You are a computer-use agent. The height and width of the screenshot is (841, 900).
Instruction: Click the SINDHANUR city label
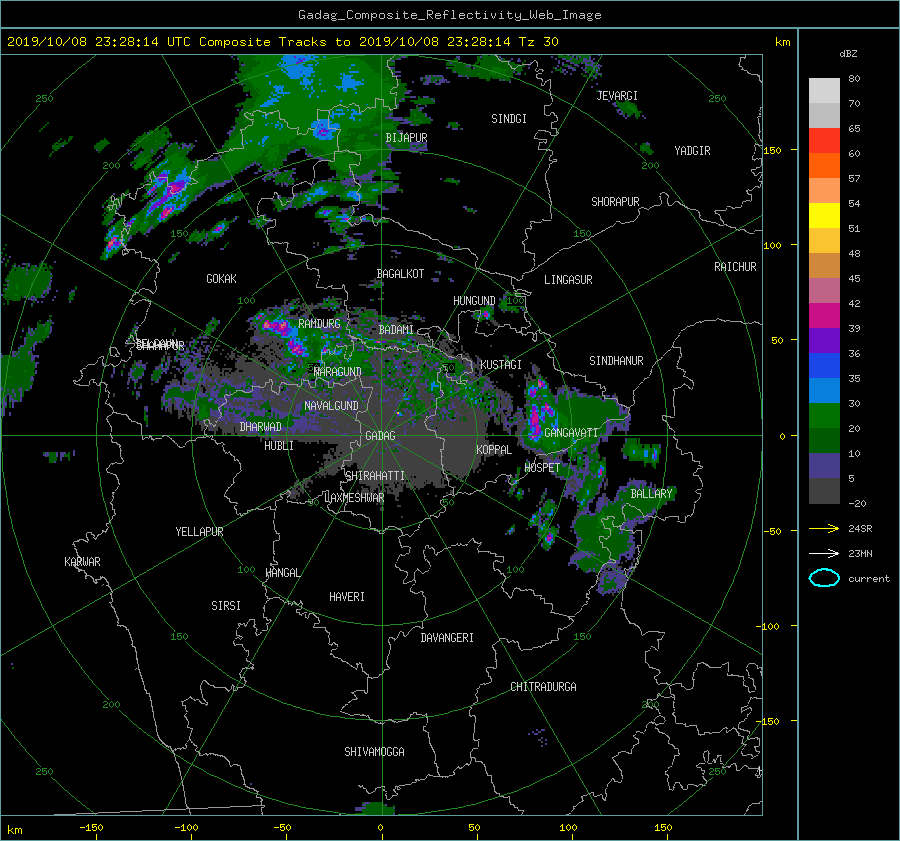tap(616, 361)
